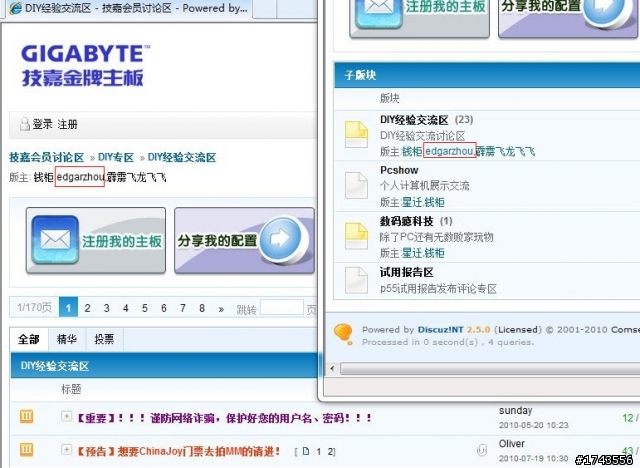Screen dimensions: 640x468
Task: Open page 2 of ChinaJoy thread
Action: (331, 452)
